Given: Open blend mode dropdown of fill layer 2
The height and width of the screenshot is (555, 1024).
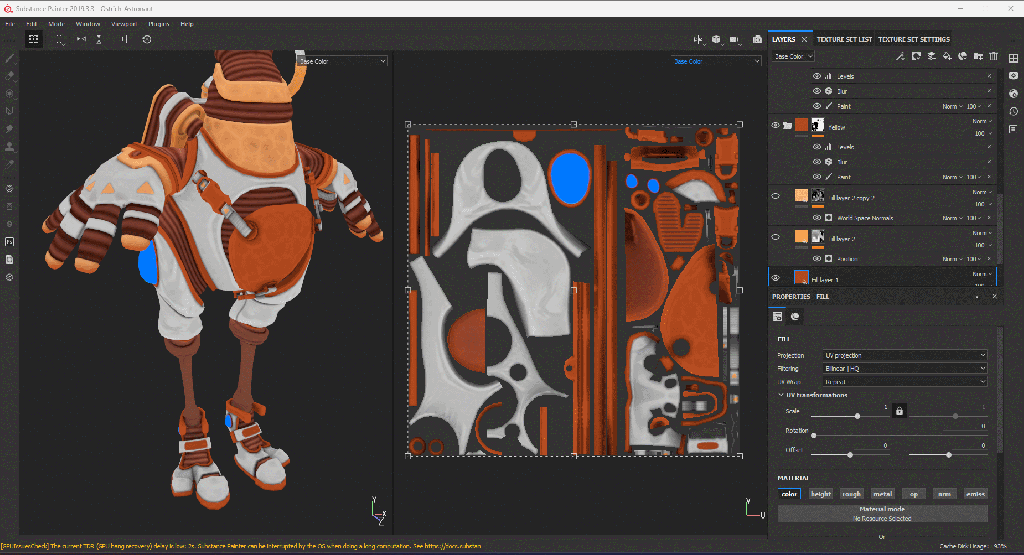Looking at the screenshot, I should pos(982,233).
